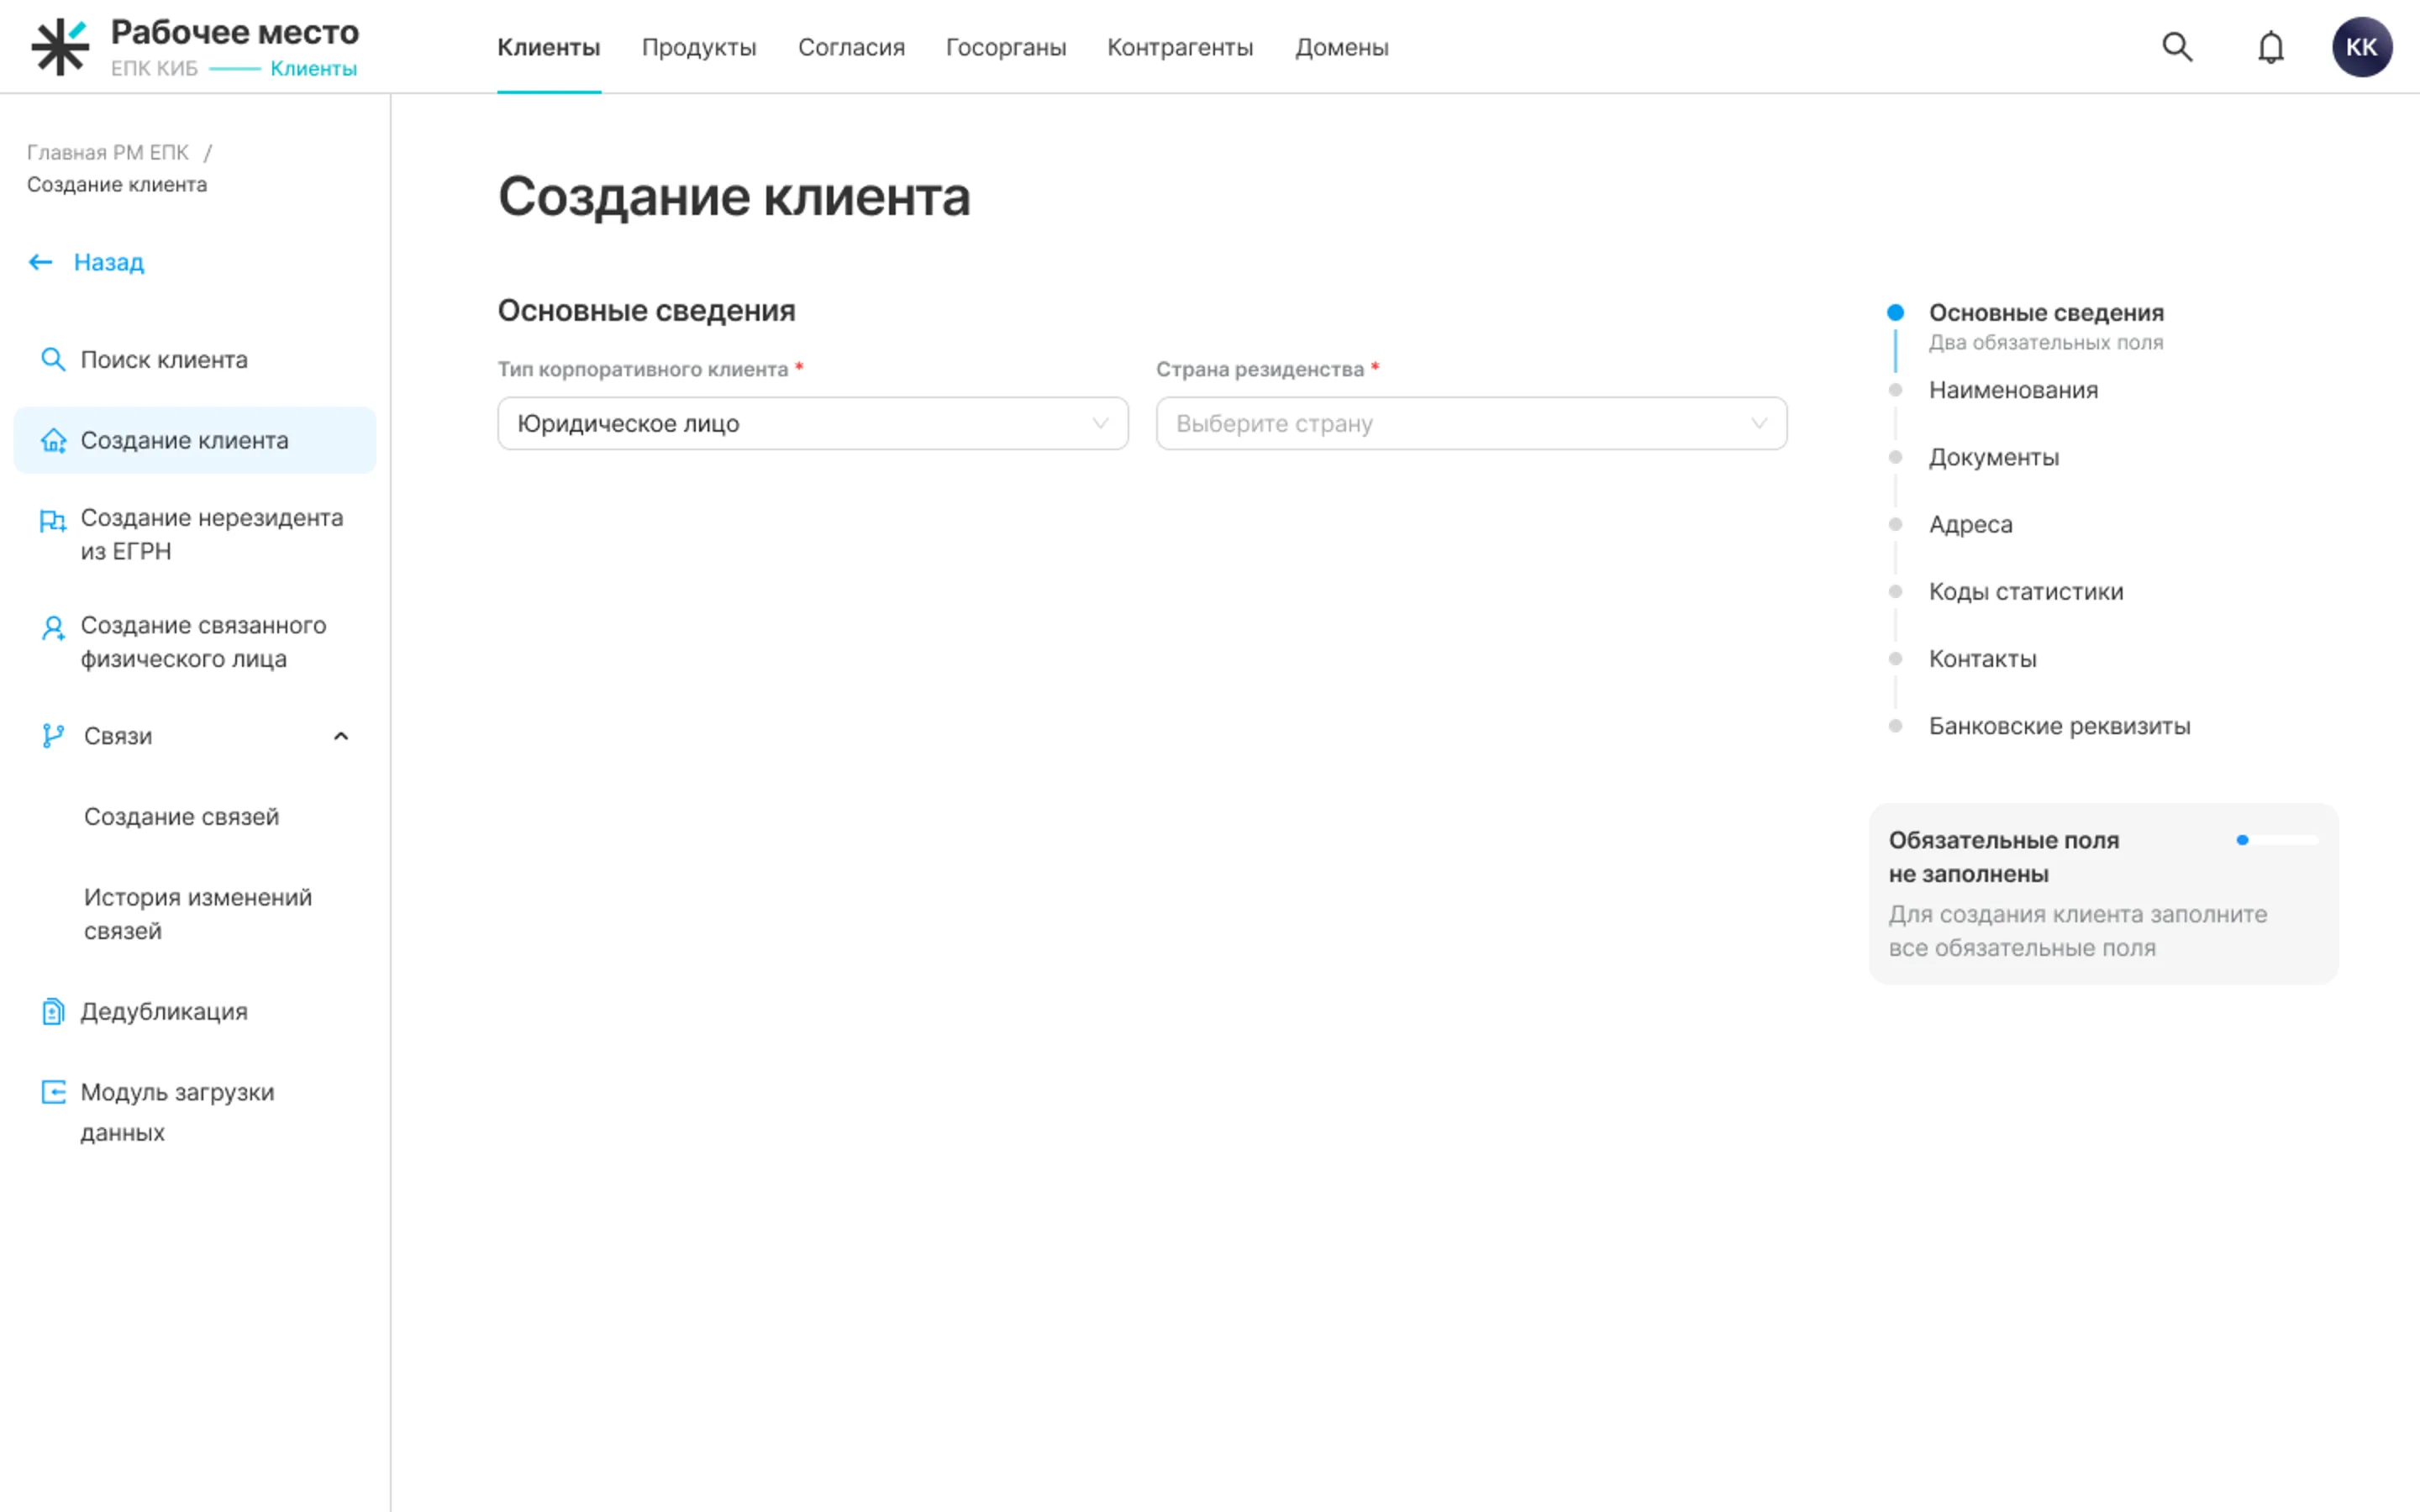Select Модуль загрузки данных in sidebar
Image resolution: width=2420 pixels, height=1512 pixels.
pos(195,1112)
